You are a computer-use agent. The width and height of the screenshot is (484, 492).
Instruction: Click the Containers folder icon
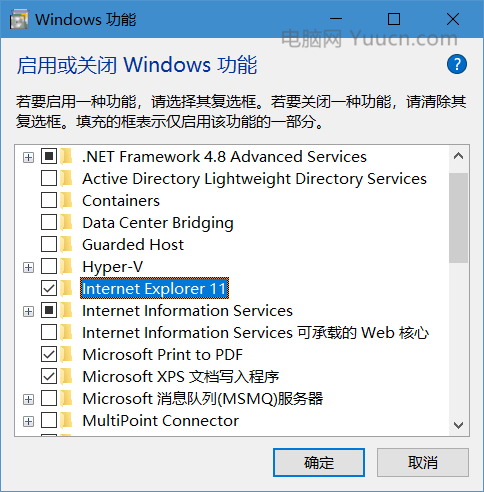tap(67, 201)
